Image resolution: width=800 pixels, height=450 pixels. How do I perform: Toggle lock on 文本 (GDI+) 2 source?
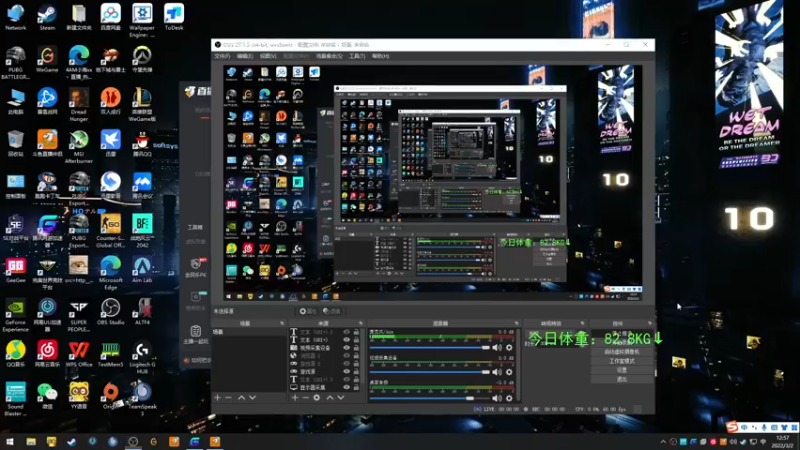[357, 332]
